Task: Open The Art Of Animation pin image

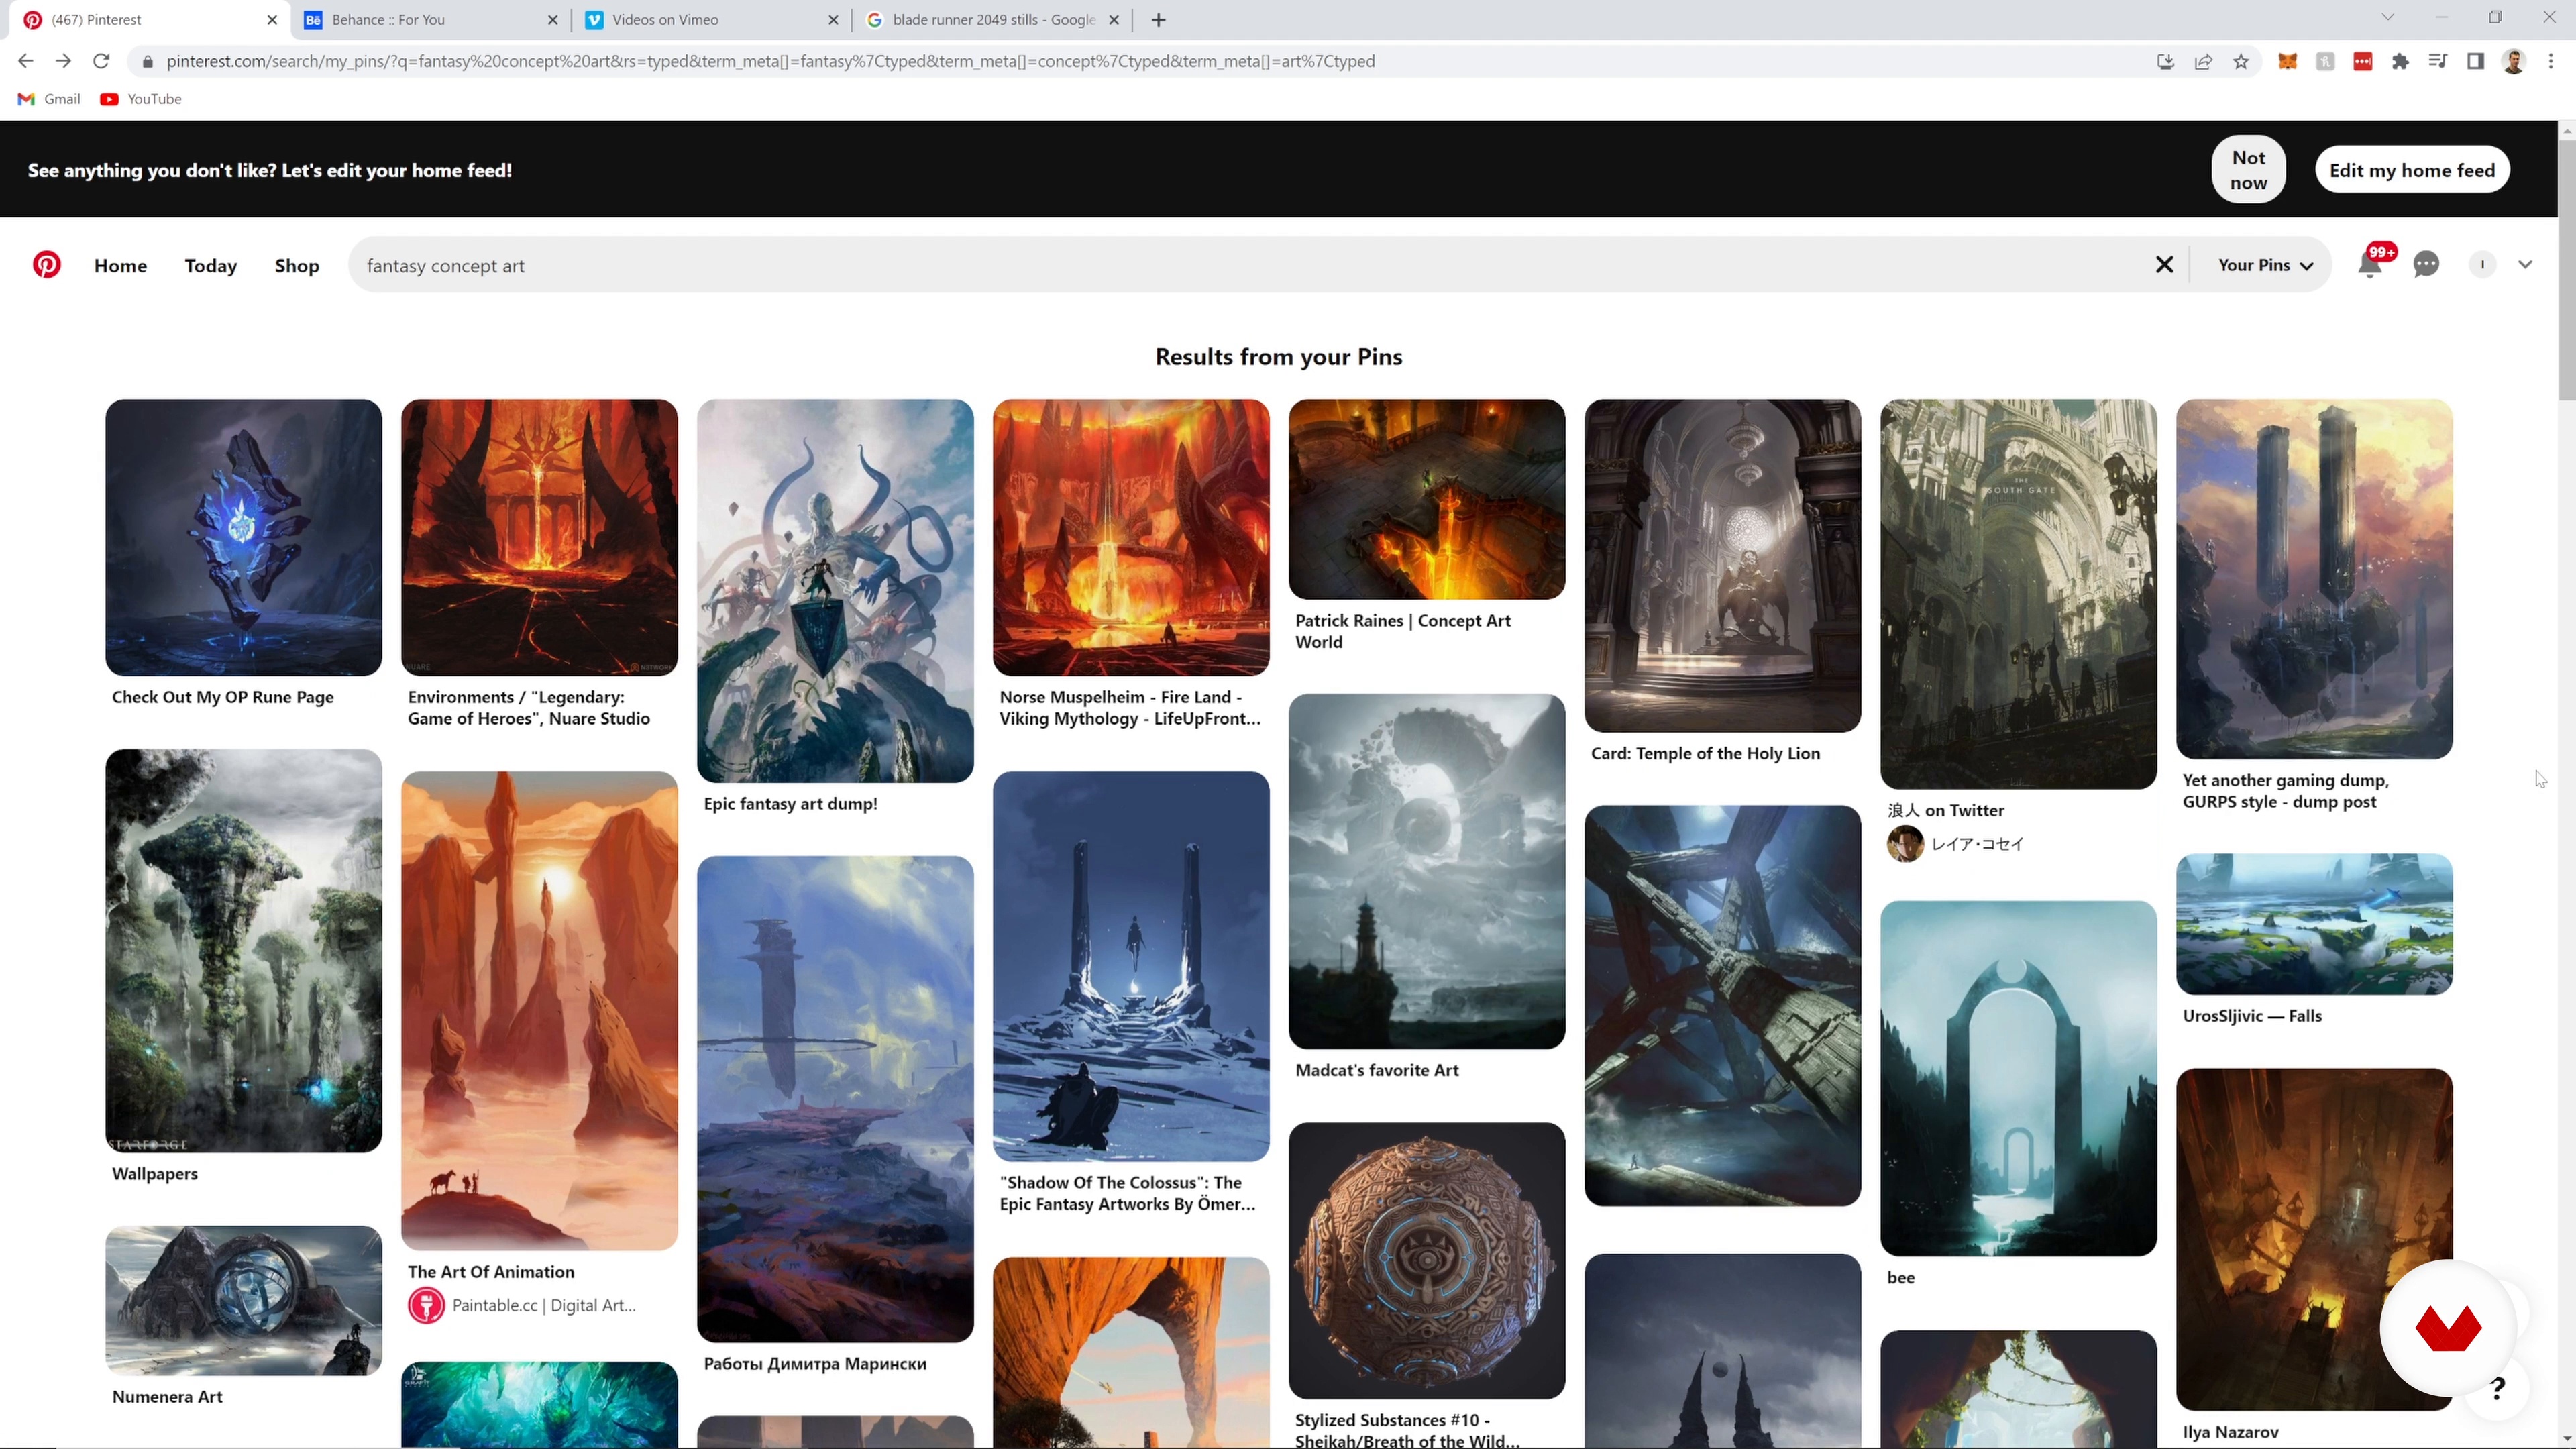Action: tap(539, 1010)
